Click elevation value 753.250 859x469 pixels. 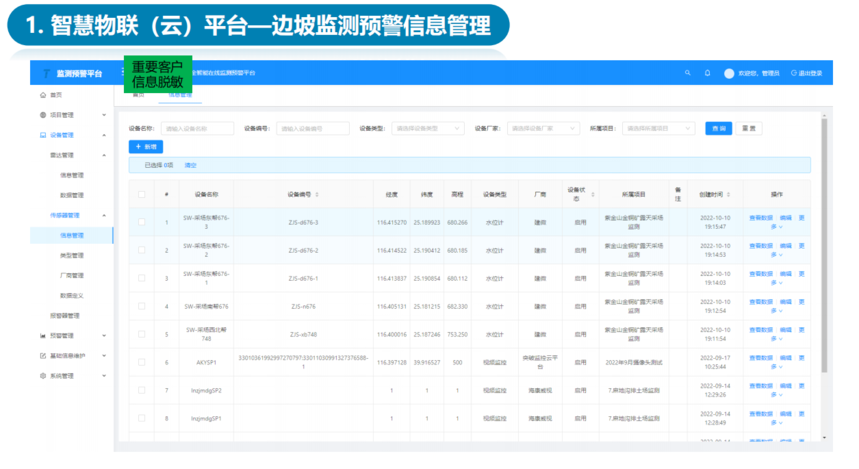point(457,334)
